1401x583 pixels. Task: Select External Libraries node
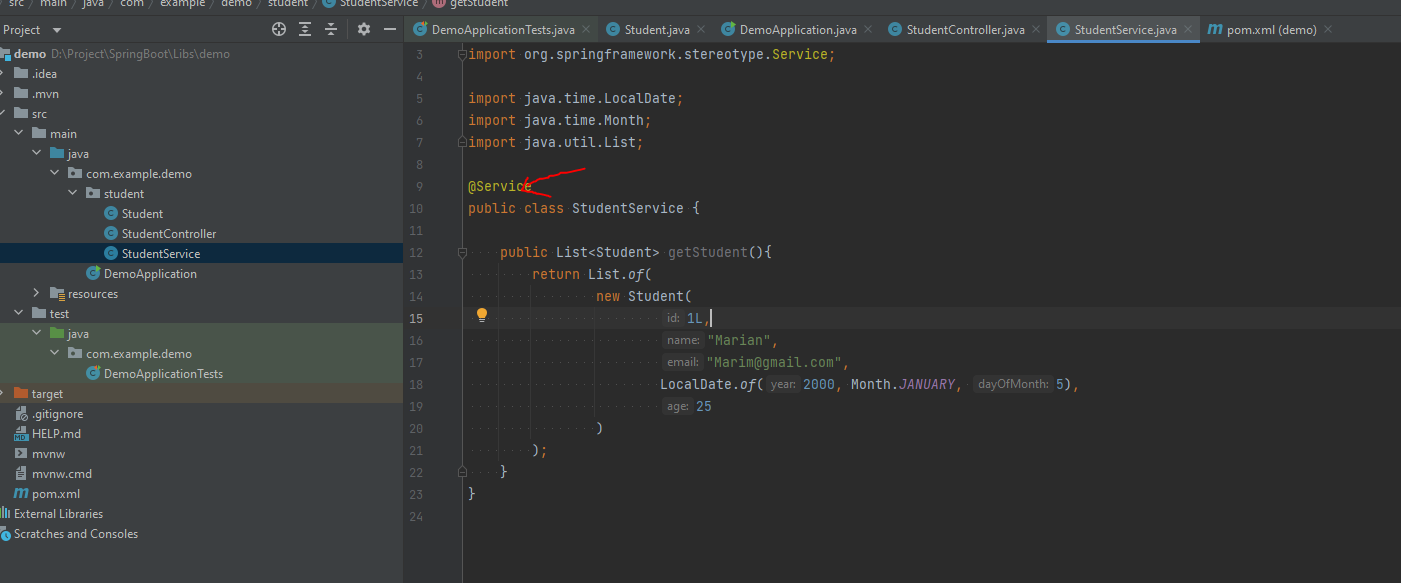pyautogui.click(x=58, y=514)
